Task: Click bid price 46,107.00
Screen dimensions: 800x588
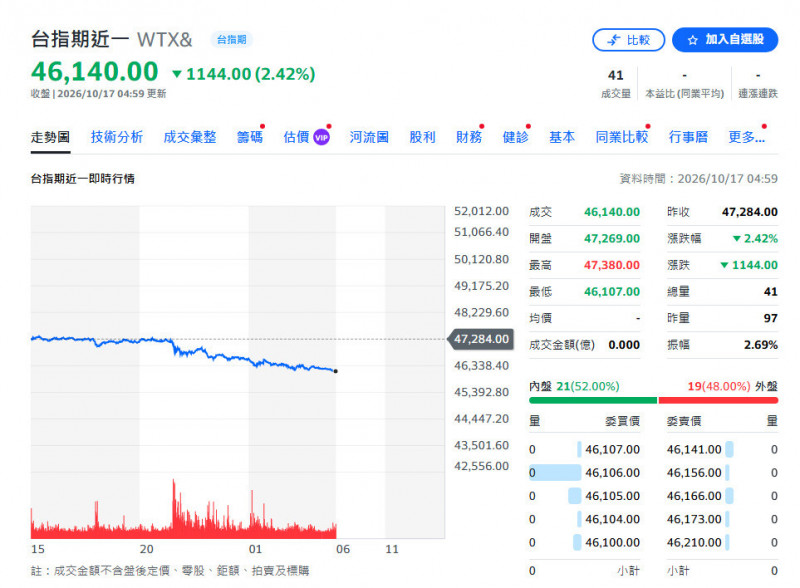Action: [612, 450]
